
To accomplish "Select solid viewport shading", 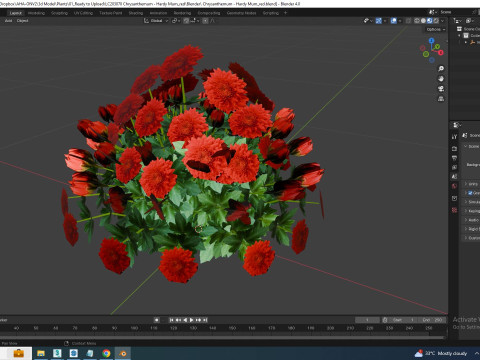I will 423,21.
